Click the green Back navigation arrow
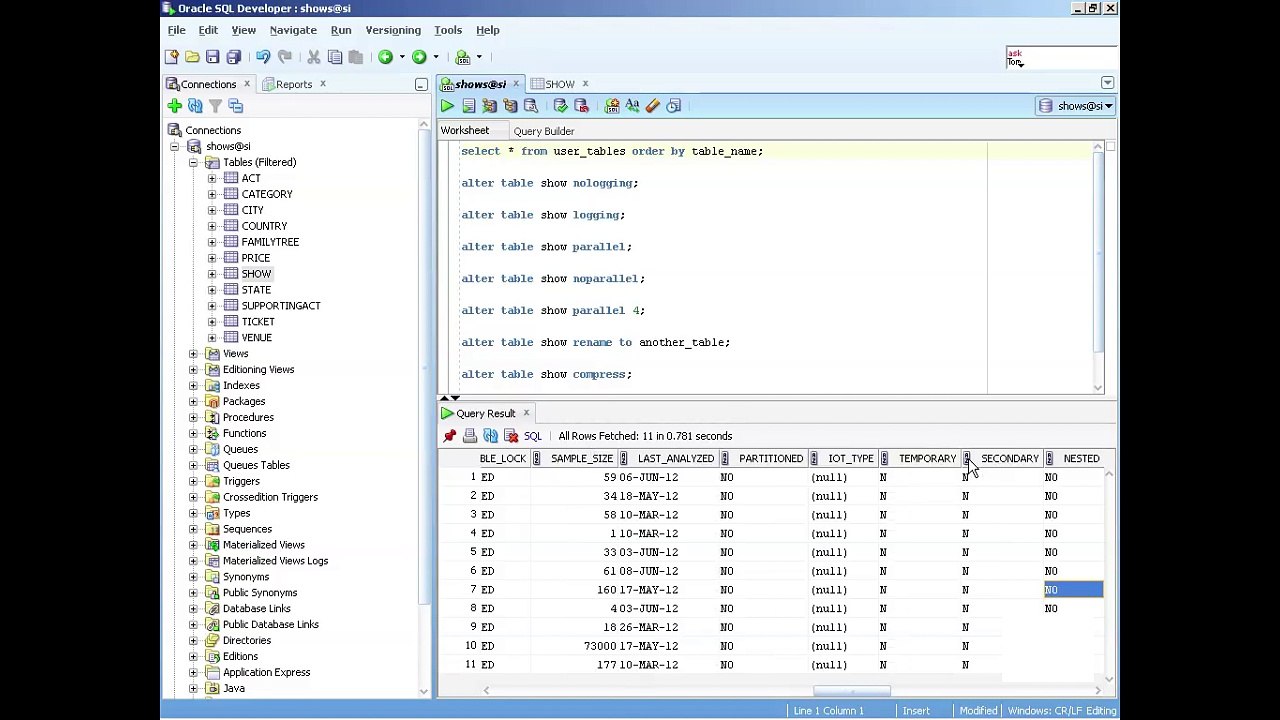Image resolution: width=1280 pixels, height=720 pixels. tap(385, 57)
